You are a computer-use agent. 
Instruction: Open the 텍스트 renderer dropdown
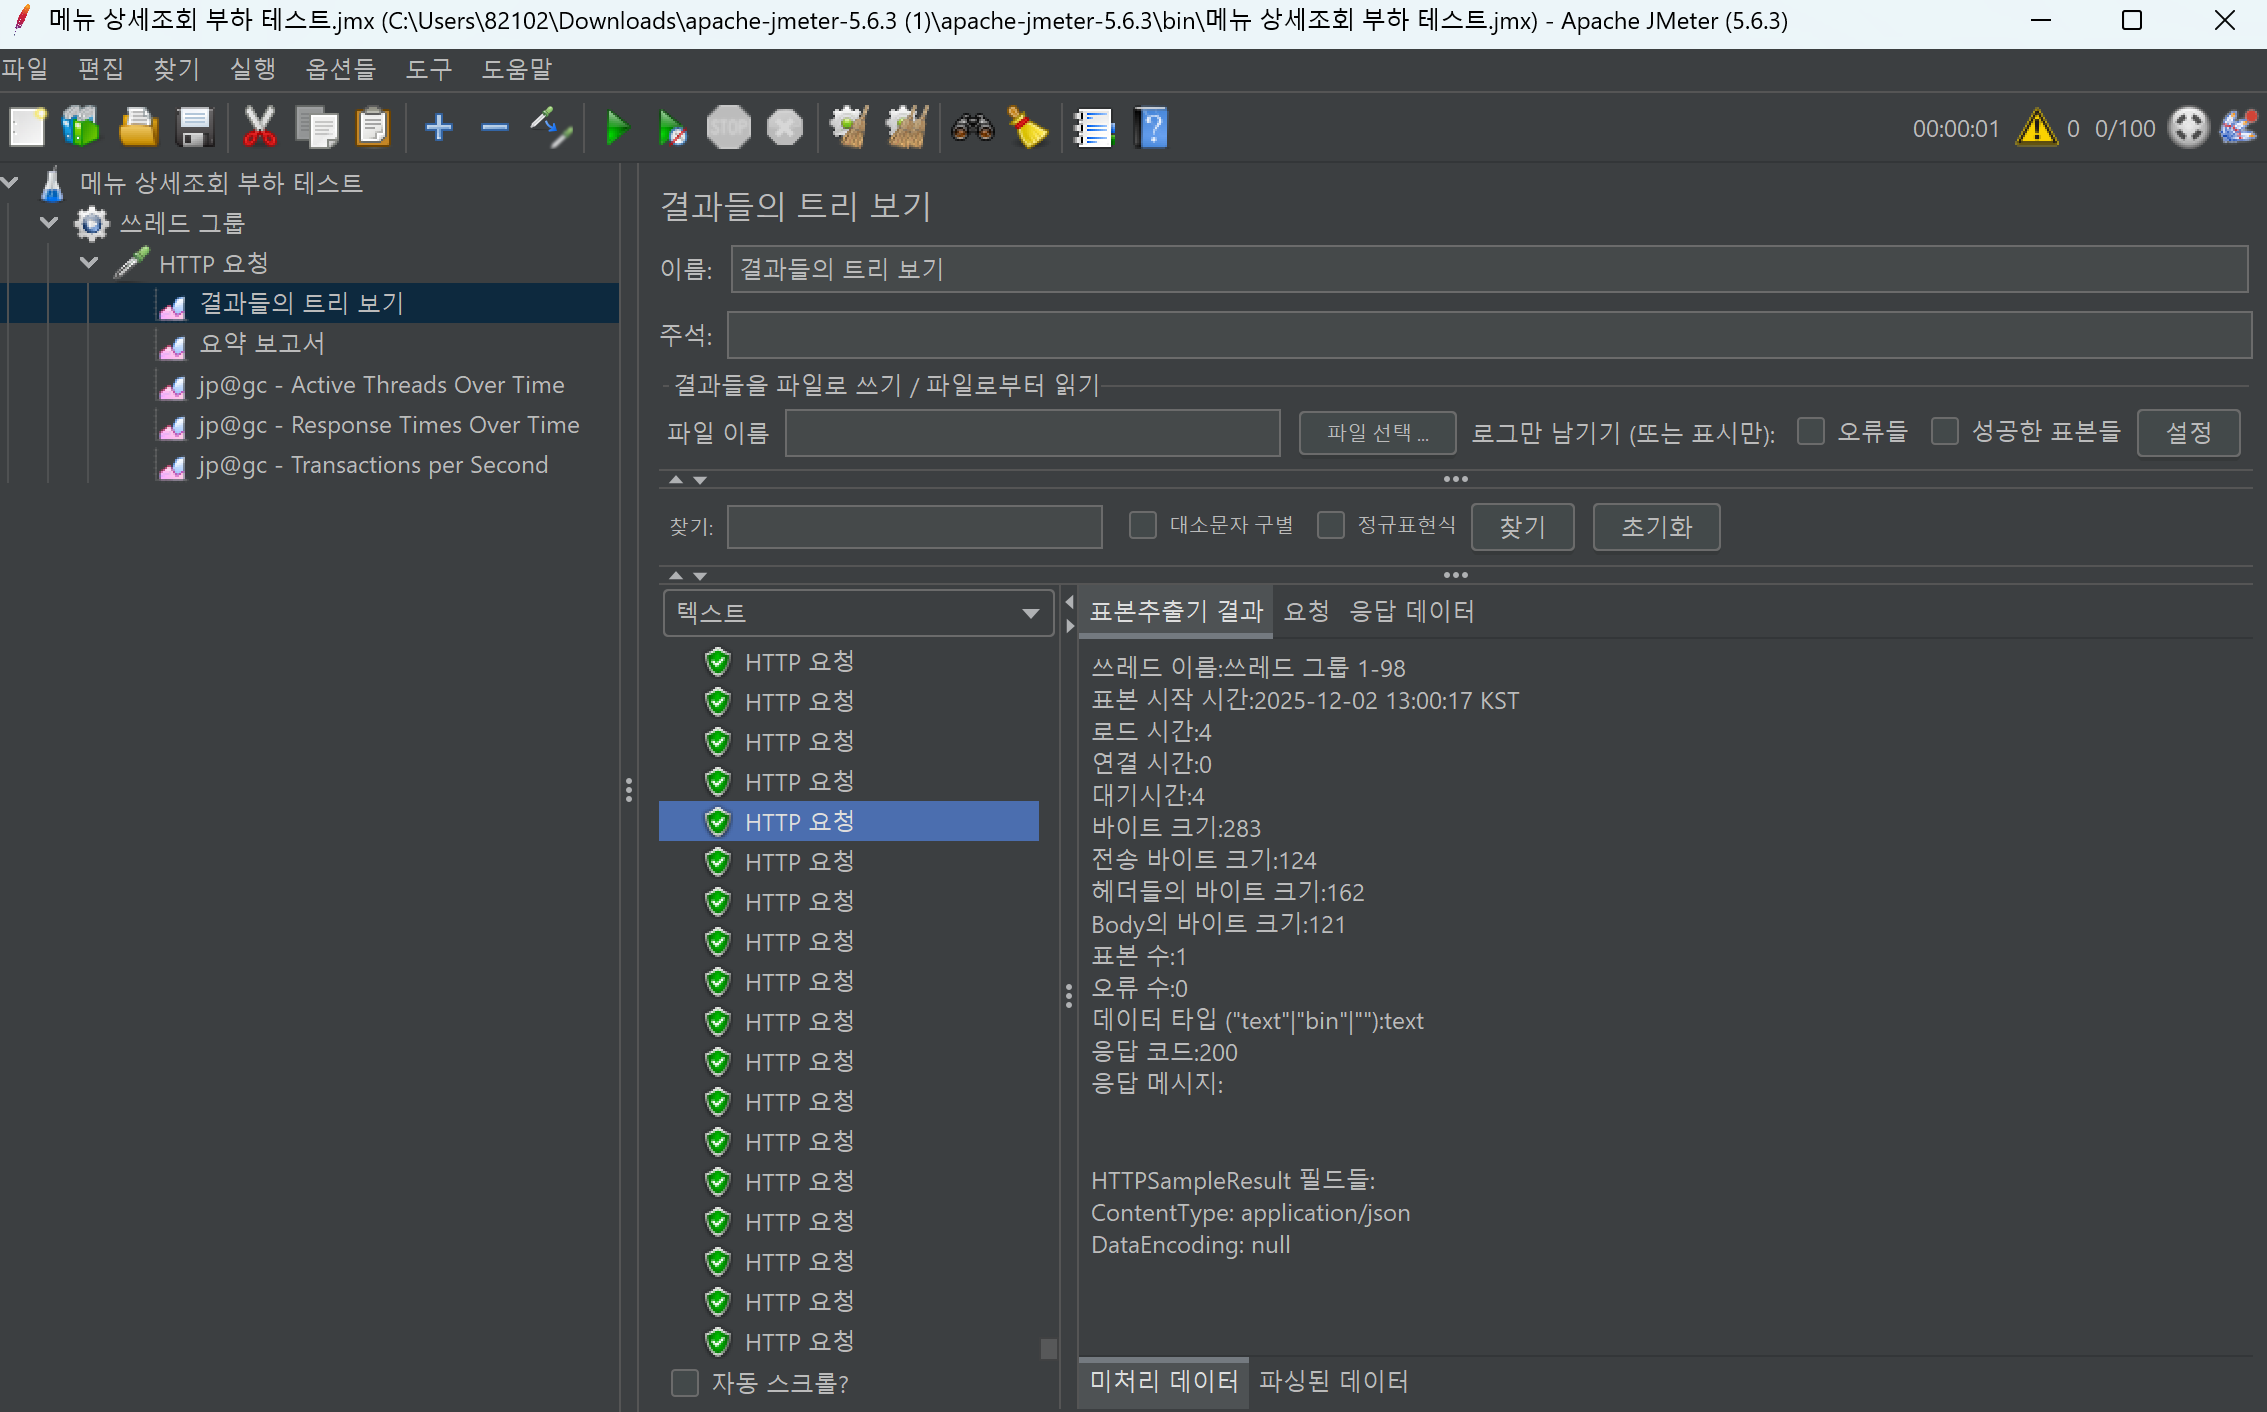[858, 613]
